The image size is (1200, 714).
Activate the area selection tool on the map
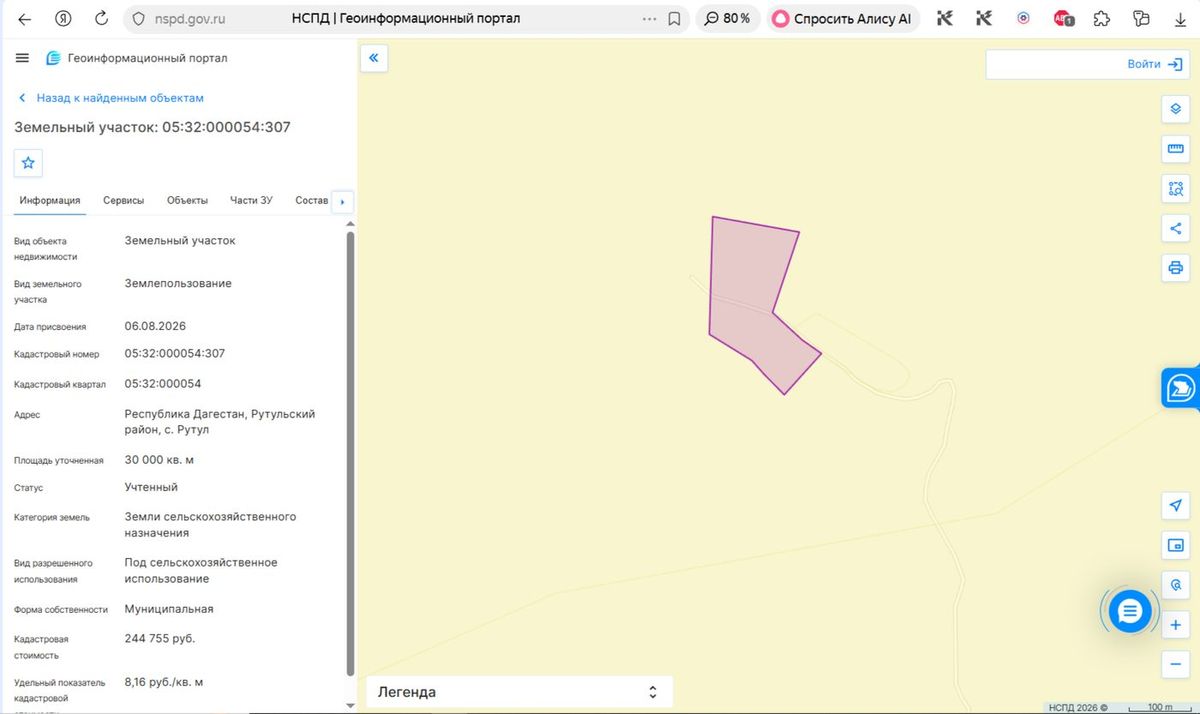(x=1176, y=189)
